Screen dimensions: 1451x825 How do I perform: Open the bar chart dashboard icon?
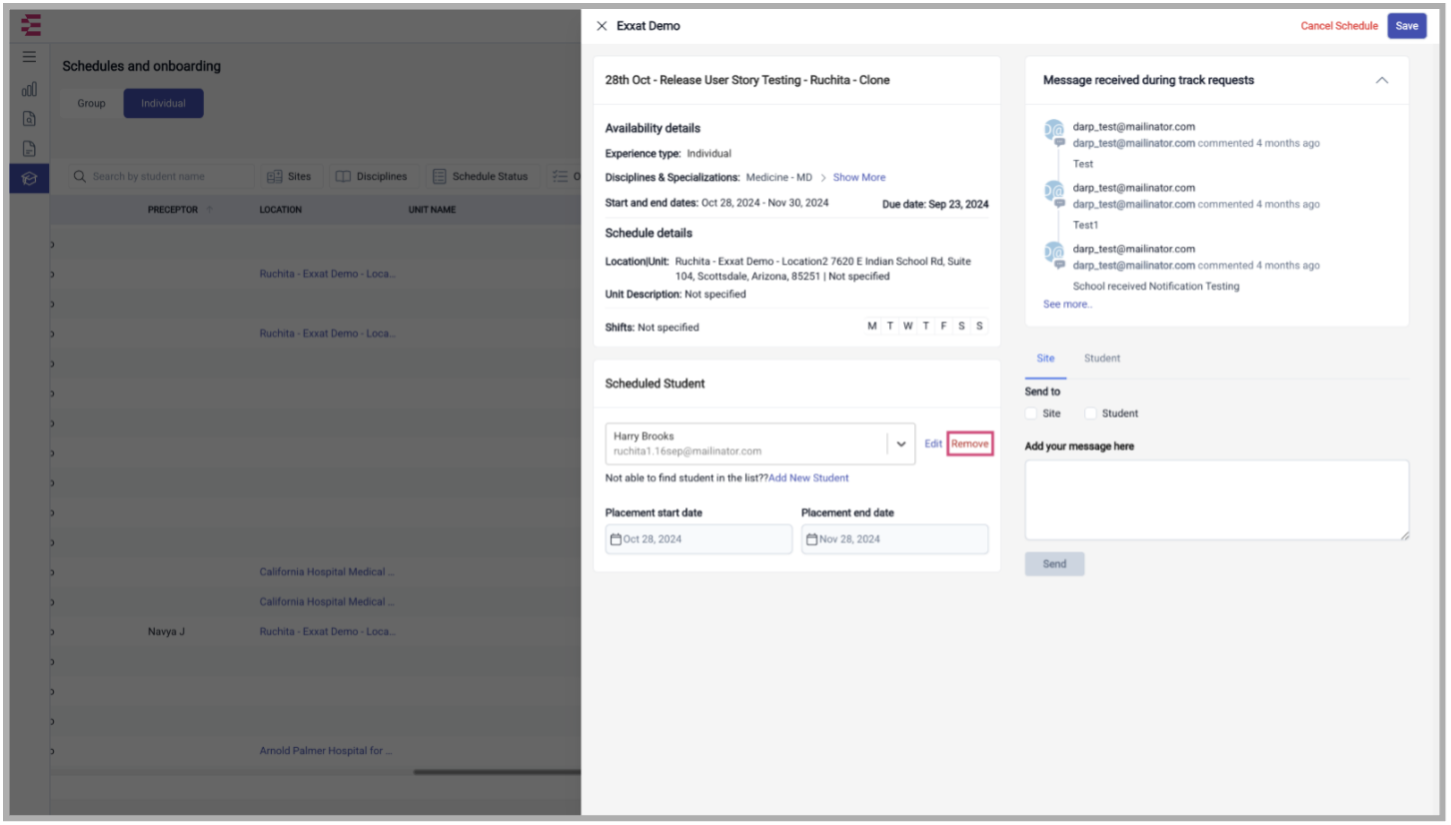29,89
